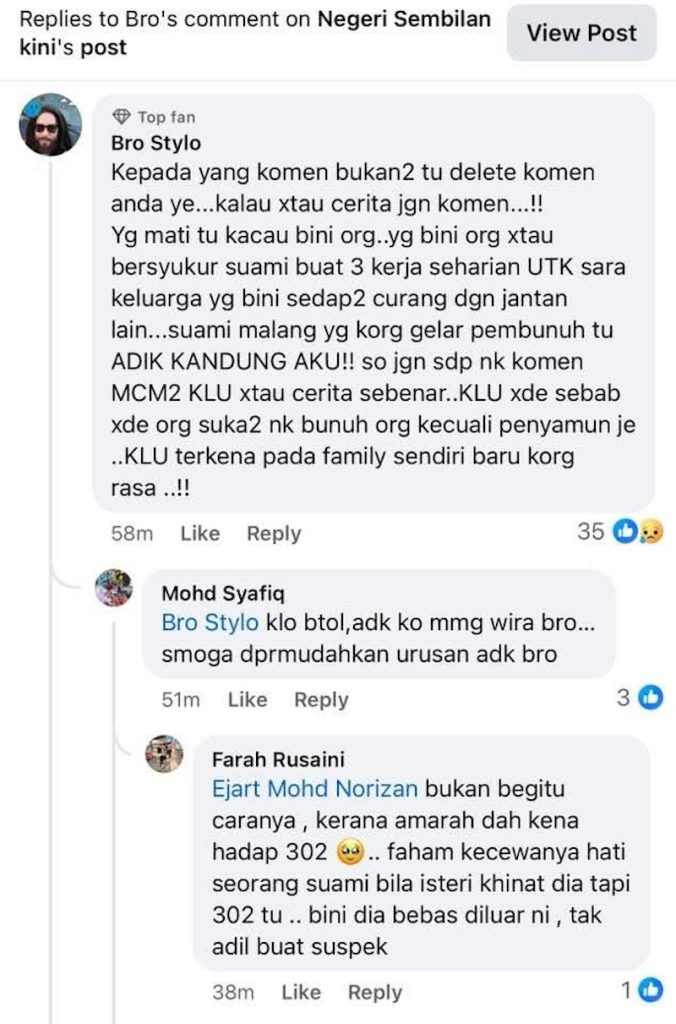Like Bro Stylo's comment
Viewport: 676px width, 1024px height.
tap(200, 534)
